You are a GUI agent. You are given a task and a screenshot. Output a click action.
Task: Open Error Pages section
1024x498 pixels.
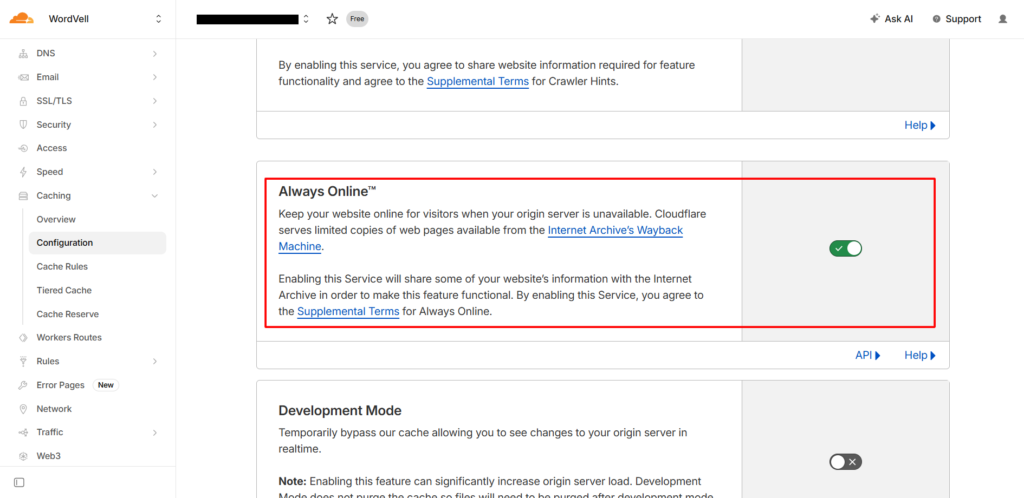61,385
